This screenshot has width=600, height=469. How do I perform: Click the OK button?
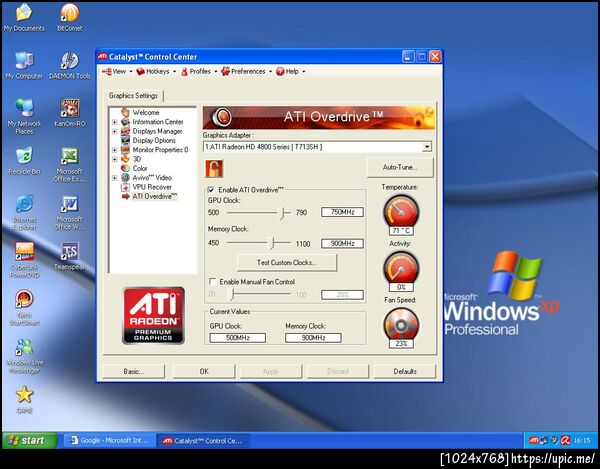point(204,371)
